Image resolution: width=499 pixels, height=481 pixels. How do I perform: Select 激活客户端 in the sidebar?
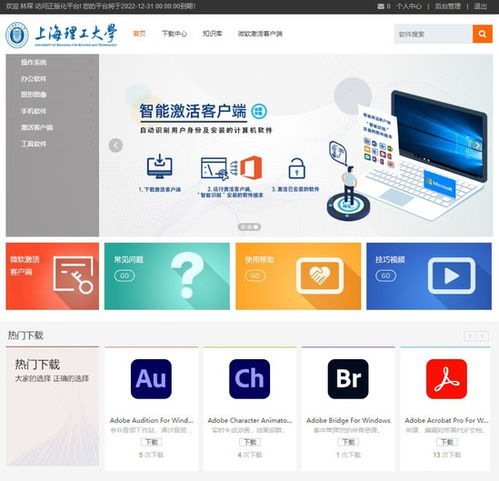click(37, 127)
